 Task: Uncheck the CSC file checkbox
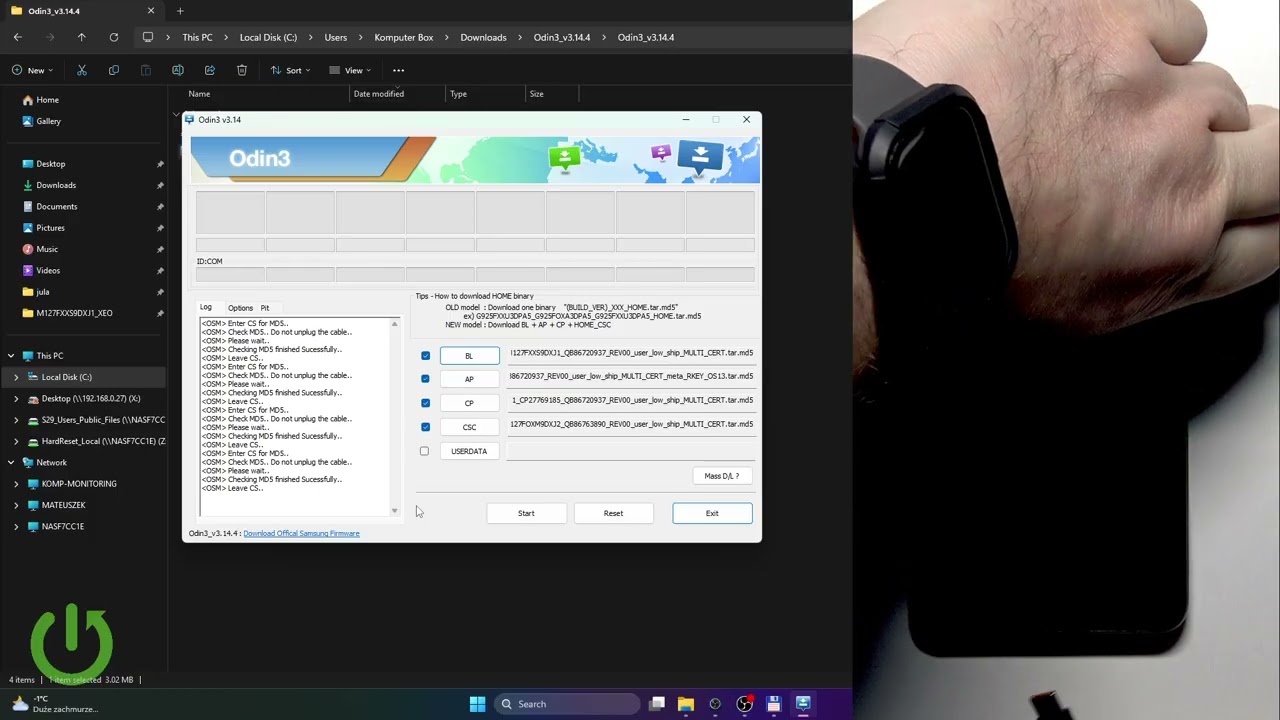tap(425, 427)
